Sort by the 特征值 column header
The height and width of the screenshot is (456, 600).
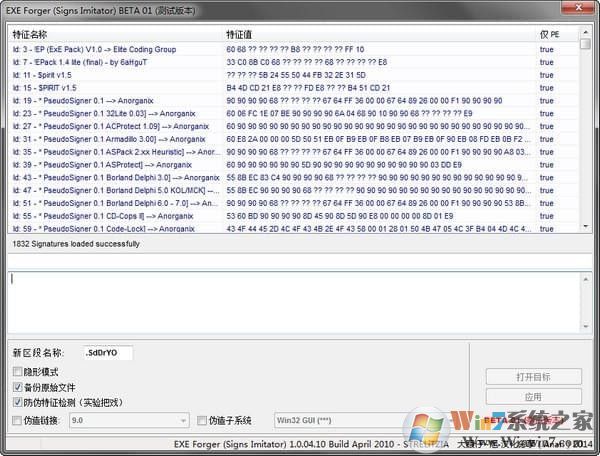point(380,34)
